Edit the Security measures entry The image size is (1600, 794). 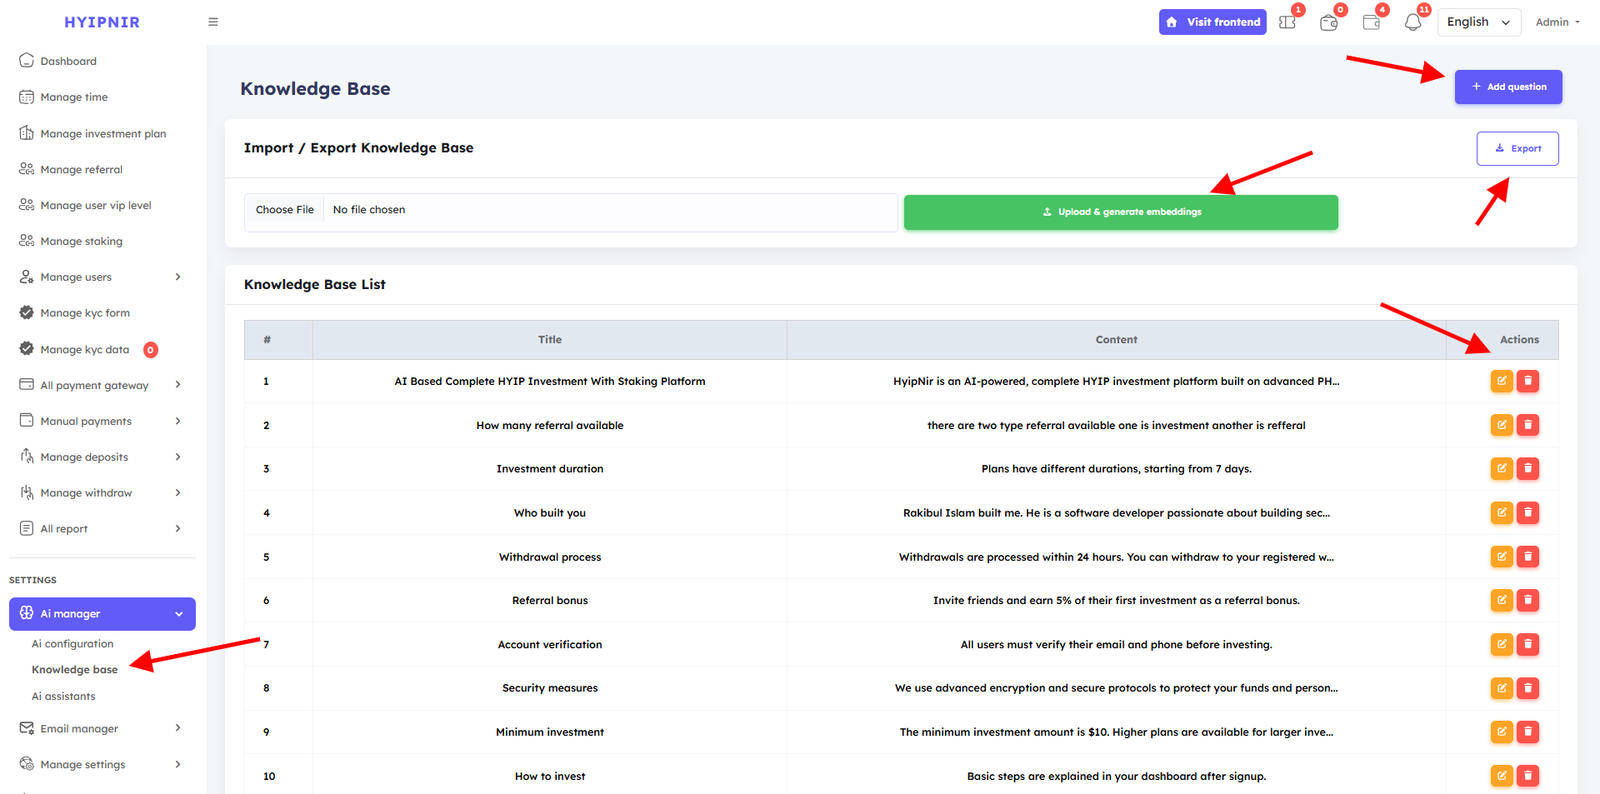[1502, 688]
